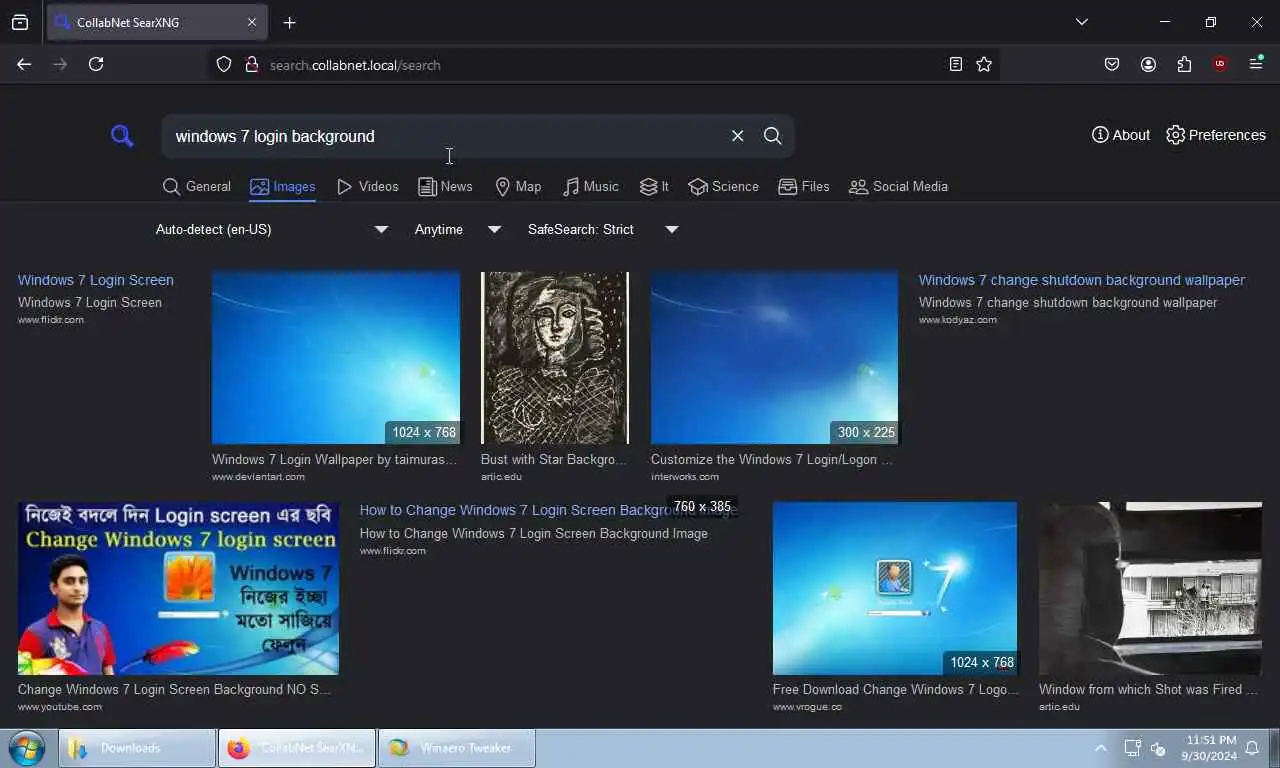Image resolution: width=1280 pixels, height=768 pixels.
Task: Open Windows 7 Login Wallpaper deviantart thumbnail
Action: coord(336,357)
